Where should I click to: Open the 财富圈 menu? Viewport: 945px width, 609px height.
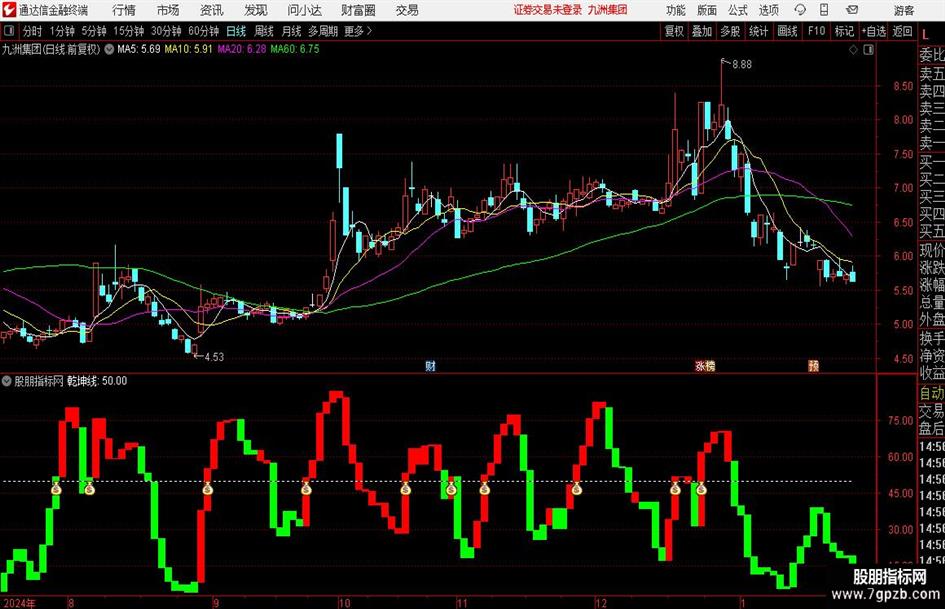coord(358,10)
